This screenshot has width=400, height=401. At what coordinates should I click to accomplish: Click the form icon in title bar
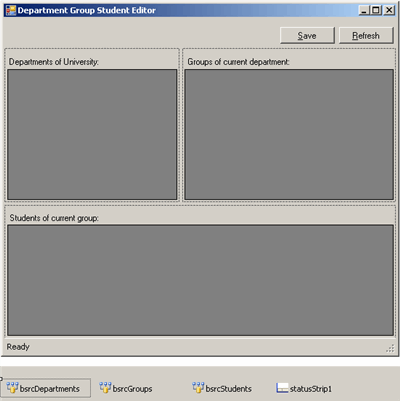pyautogui.click(x=11, y=10)
